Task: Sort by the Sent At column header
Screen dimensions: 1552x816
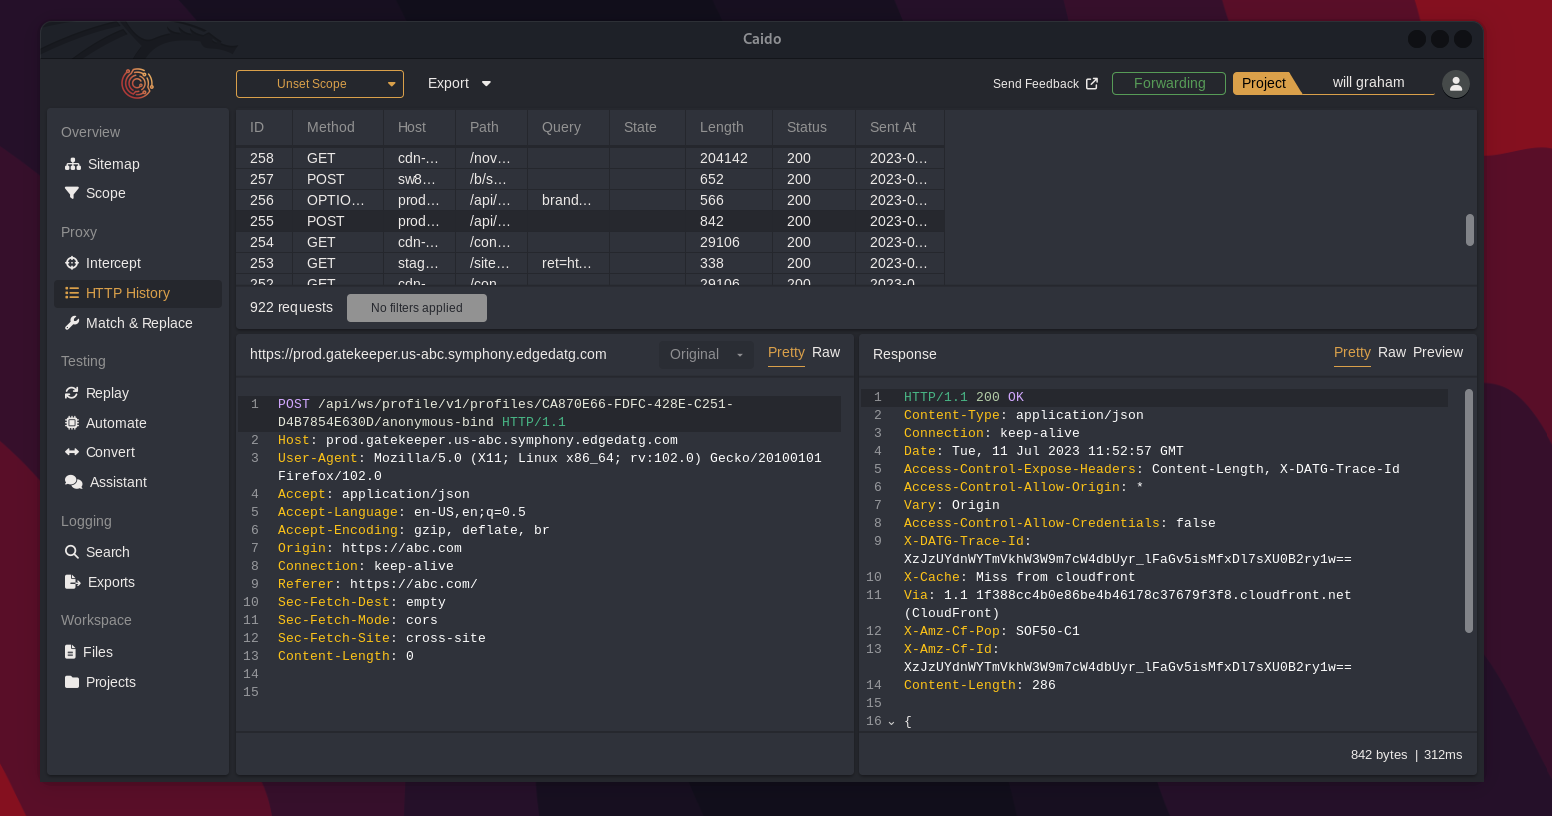Action: tap(899, 127)
